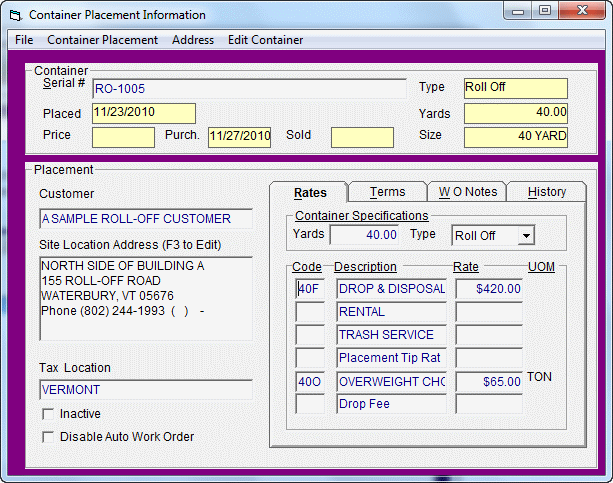Open the File menu
The height and width of the screenshot is (483, 613).
point(24,40)
